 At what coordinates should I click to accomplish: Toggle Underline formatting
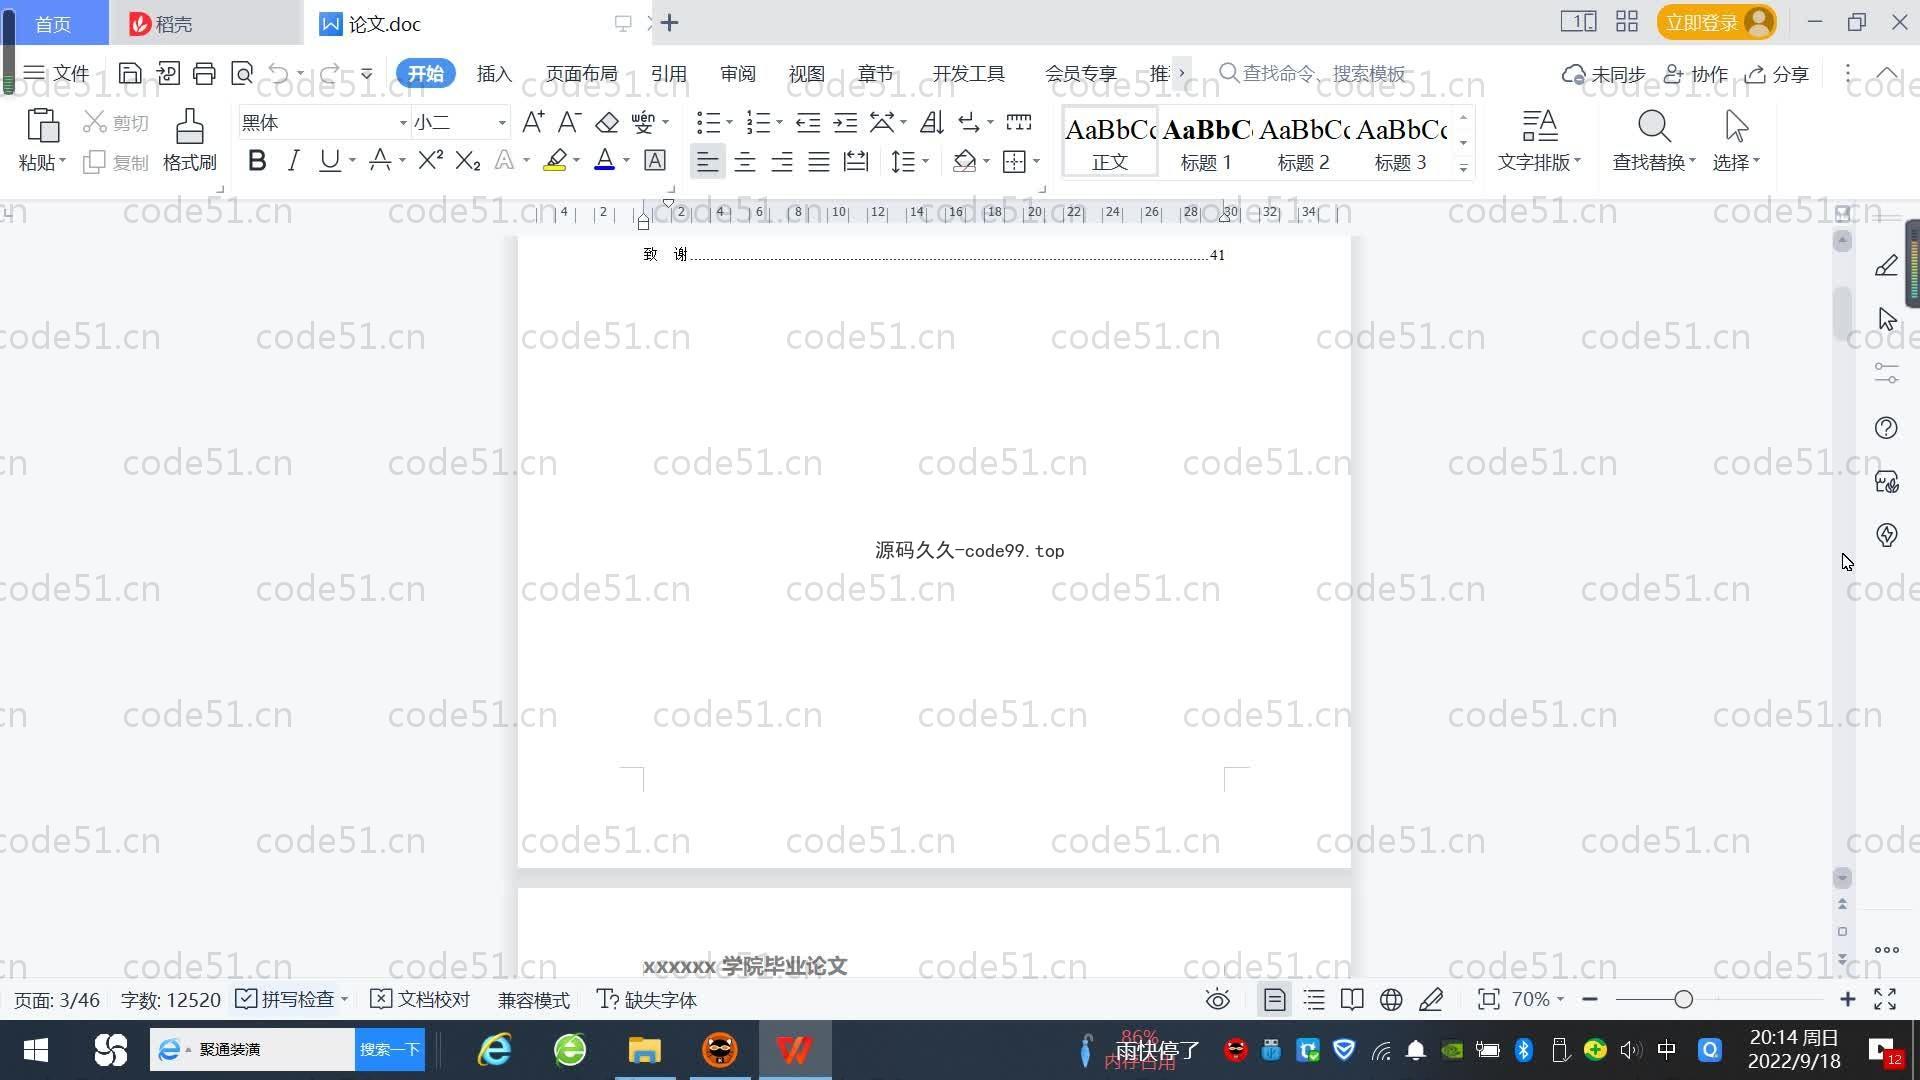coord(329,160)
